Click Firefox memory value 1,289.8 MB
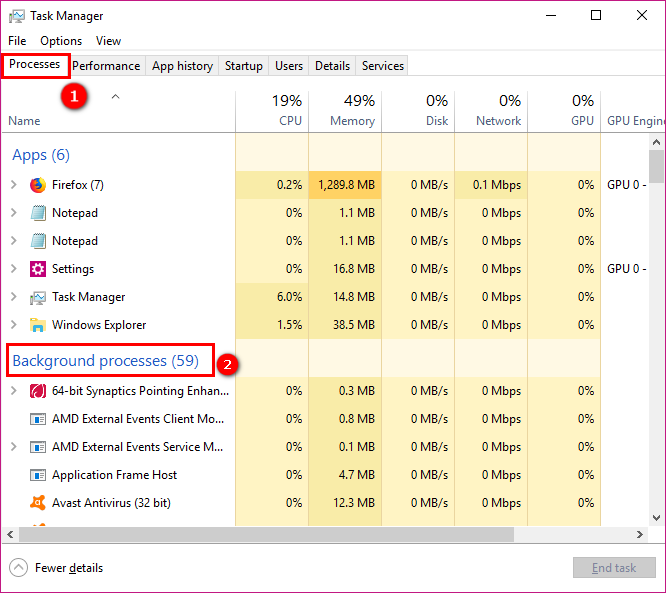This screenshot has width=666, height=593. coord(347,185)
